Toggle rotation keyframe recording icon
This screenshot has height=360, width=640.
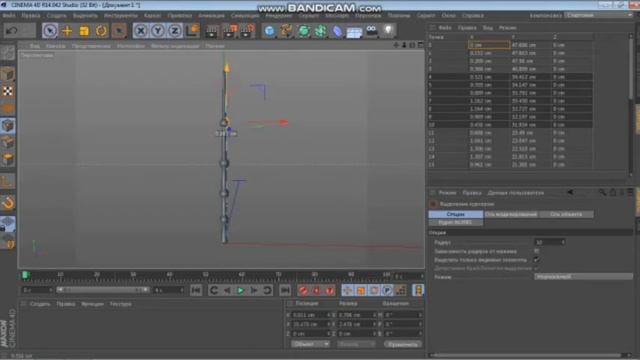[x=374, y=290]
